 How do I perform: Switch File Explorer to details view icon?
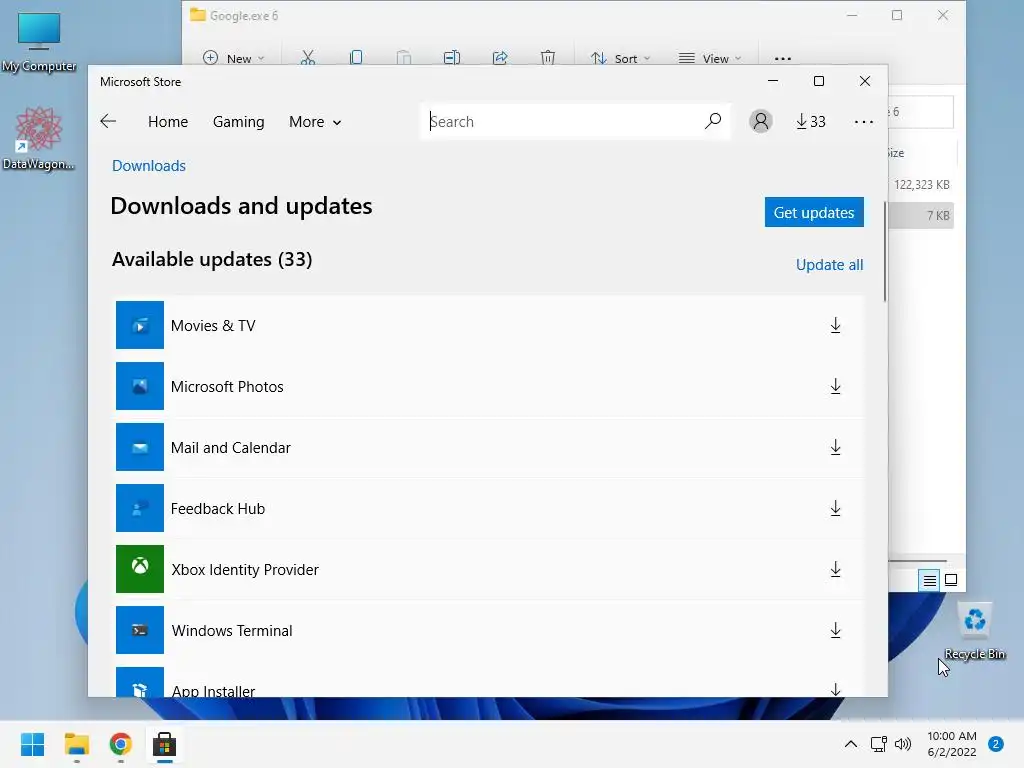point(929,580)
